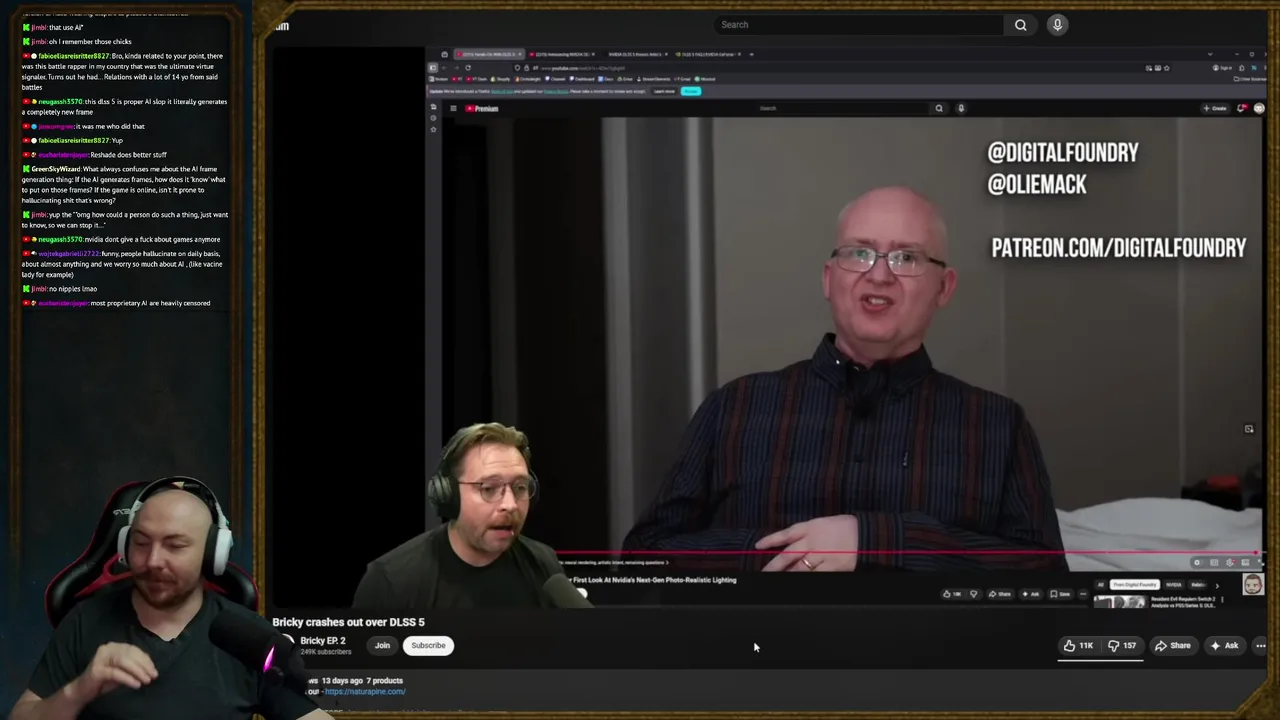The image size is (1280, 720).
Task: Click dislike under embedded Digital Foundry video
Action: 974,594
